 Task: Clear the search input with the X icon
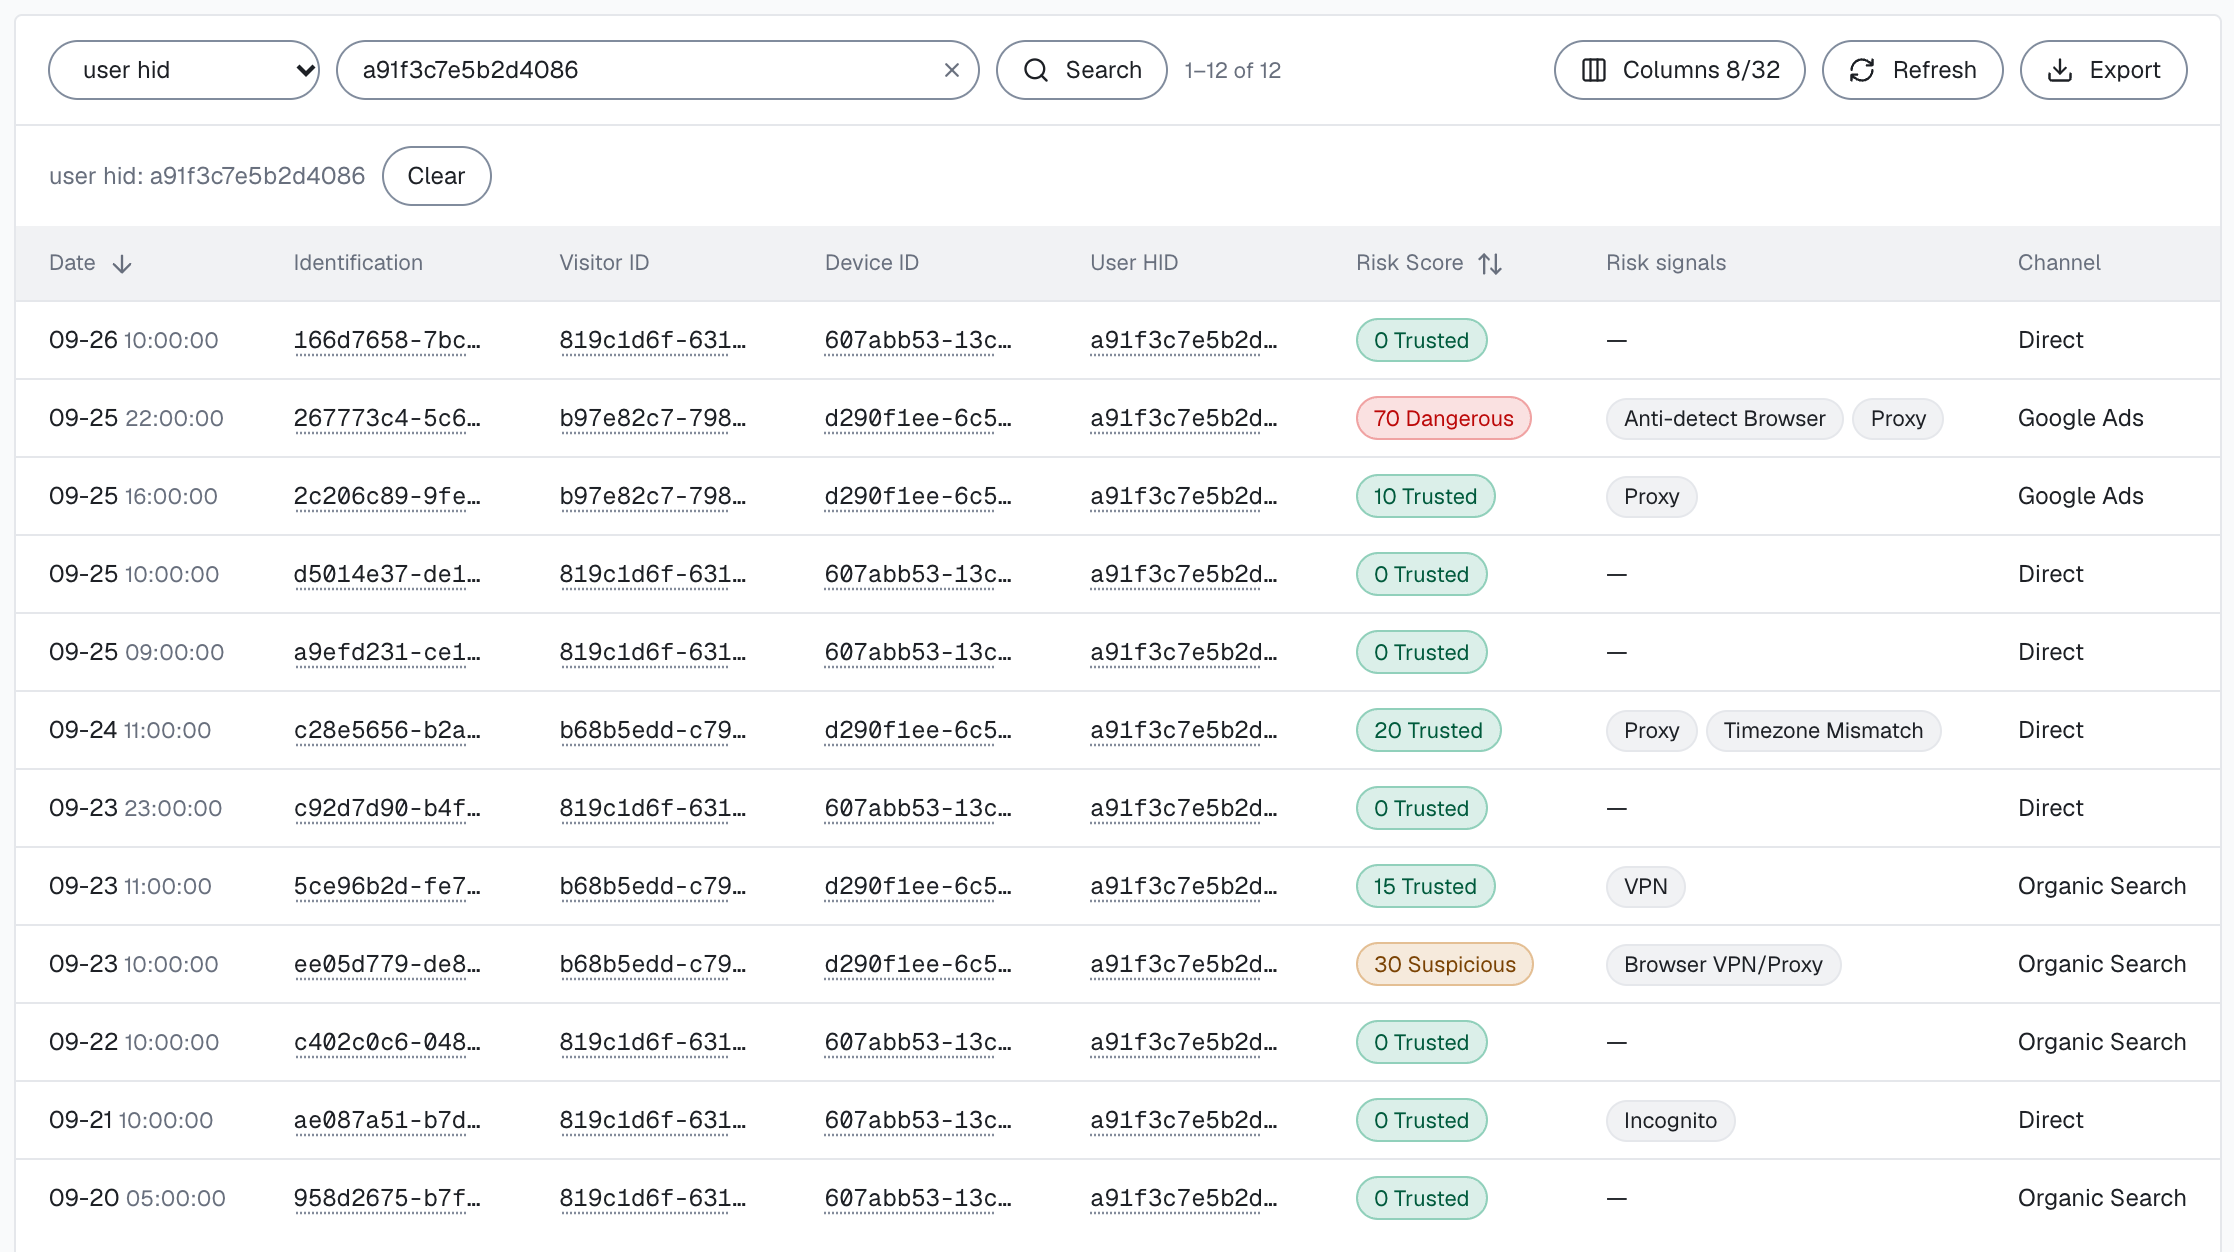(x=952, y=70)
